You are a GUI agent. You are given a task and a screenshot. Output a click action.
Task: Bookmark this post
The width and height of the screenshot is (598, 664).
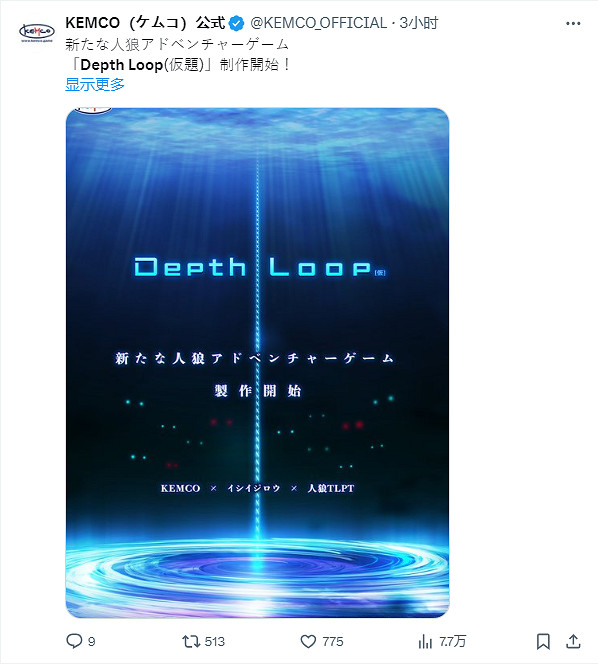(543, 642)
